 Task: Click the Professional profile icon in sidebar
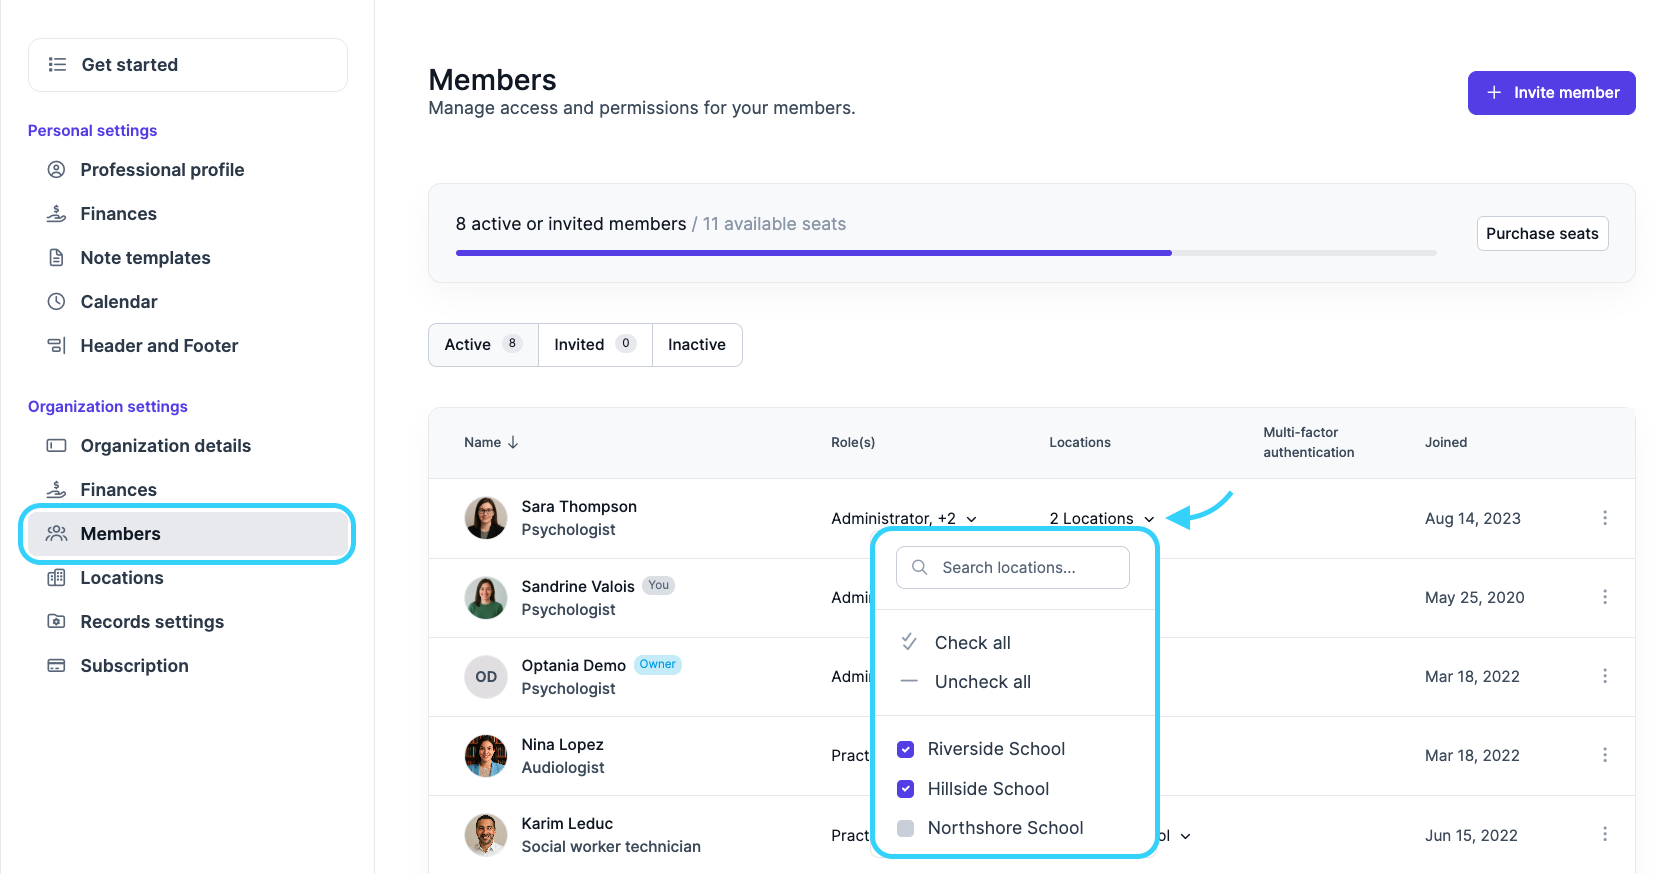click(x=57, y=170)
